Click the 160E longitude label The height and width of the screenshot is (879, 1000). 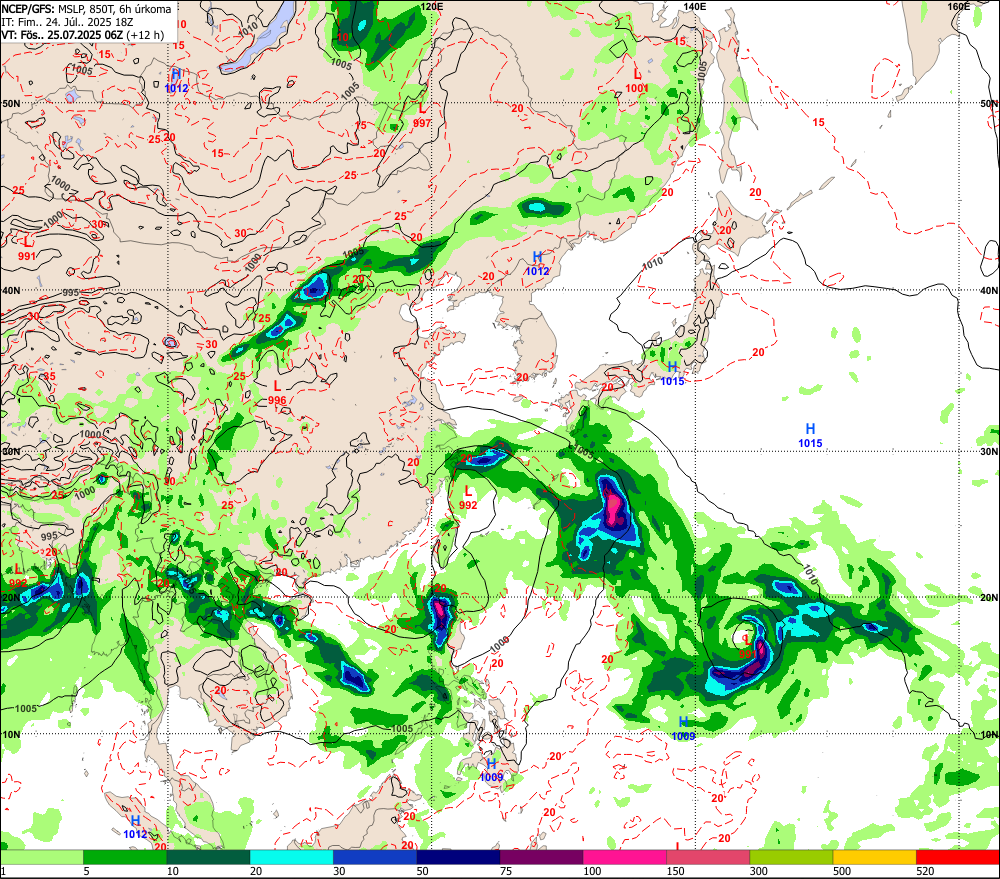click(959, 6)
